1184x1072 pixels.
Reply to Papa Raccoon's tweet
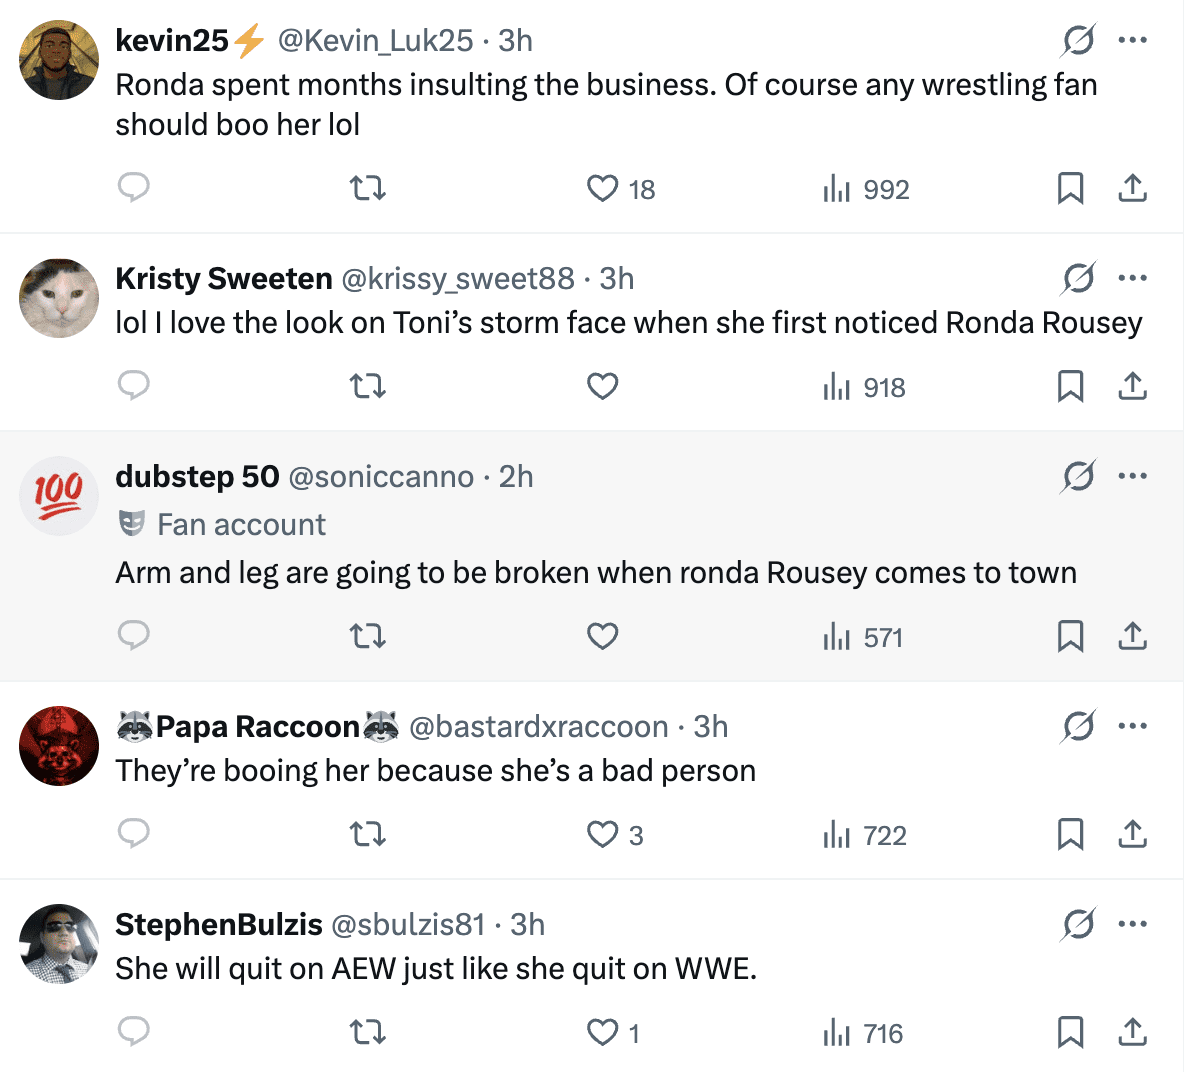pyautogui.click(x=134, y=834)
